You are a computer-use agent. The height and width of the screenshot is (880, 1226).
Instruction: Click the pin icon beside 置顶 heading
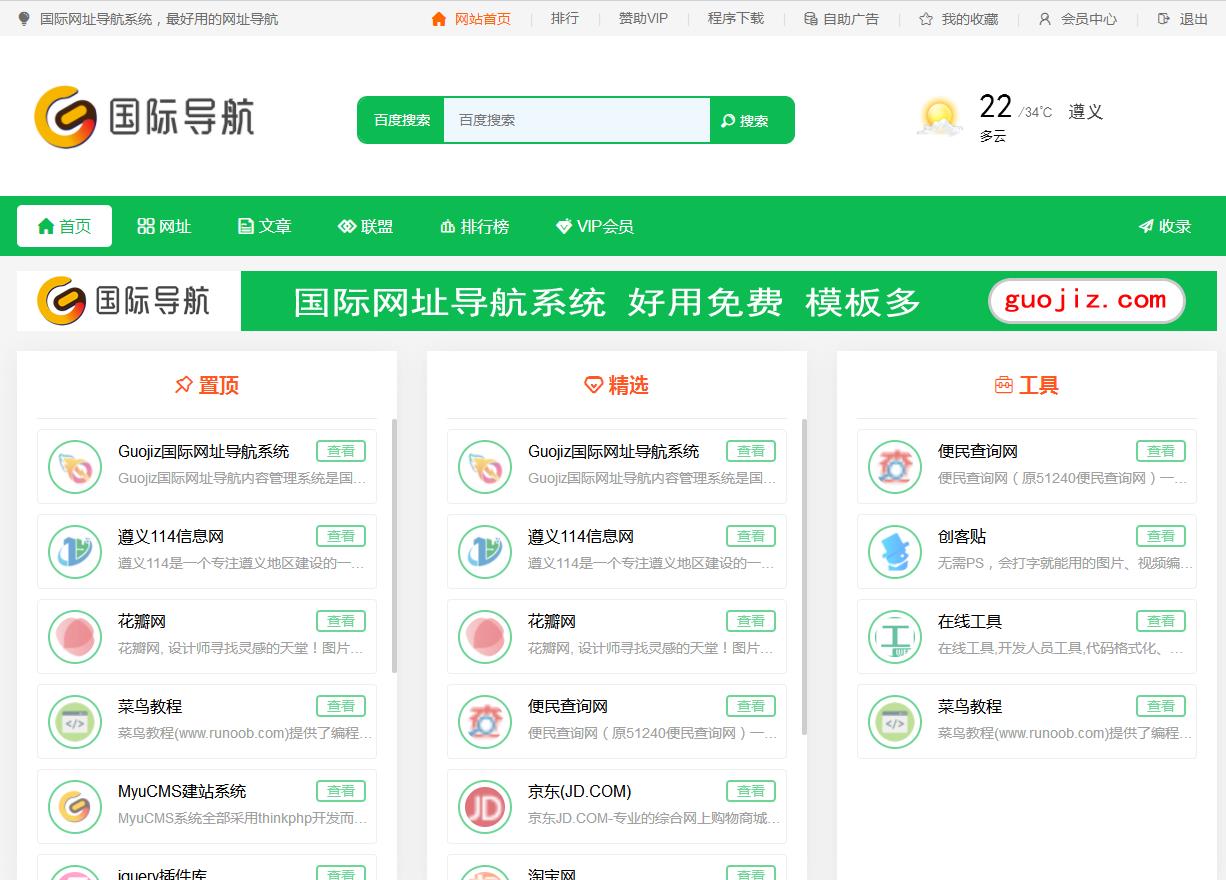pos(183,385)
